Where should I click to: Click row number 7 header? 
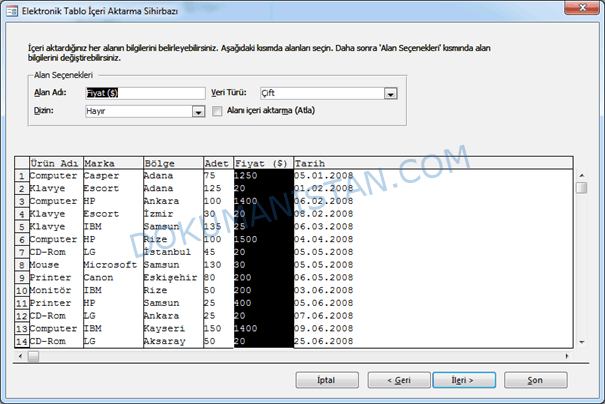click(22, 252)
